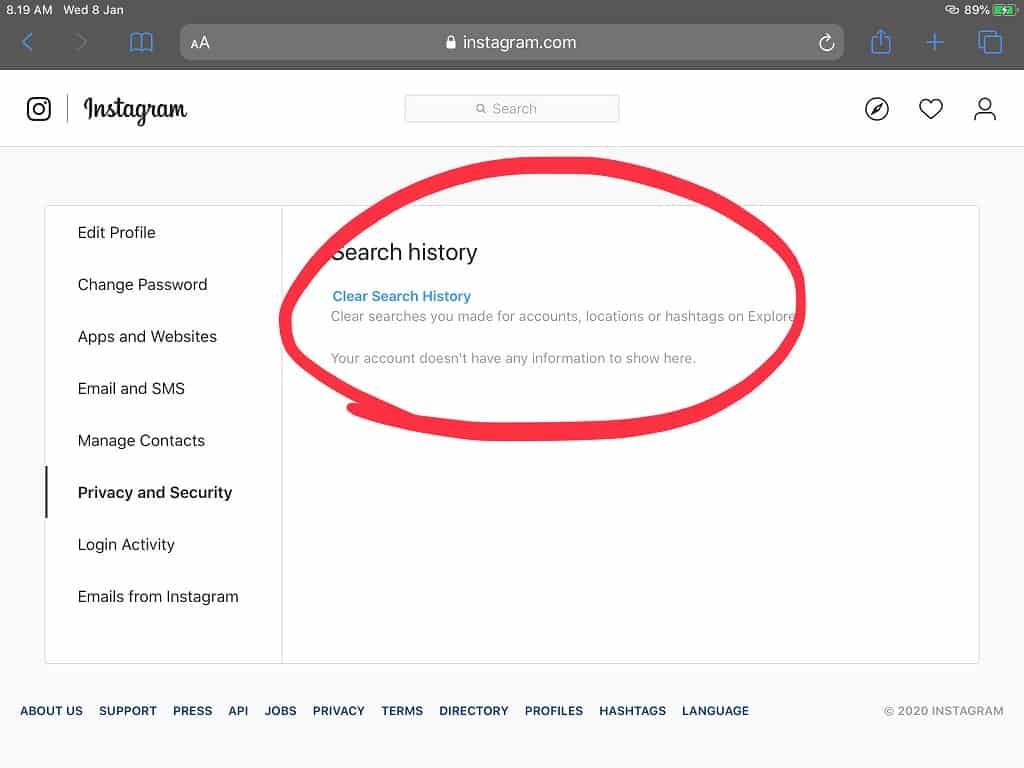Open Change Password settings section
1024x768 pixels.
click(143, 284)
